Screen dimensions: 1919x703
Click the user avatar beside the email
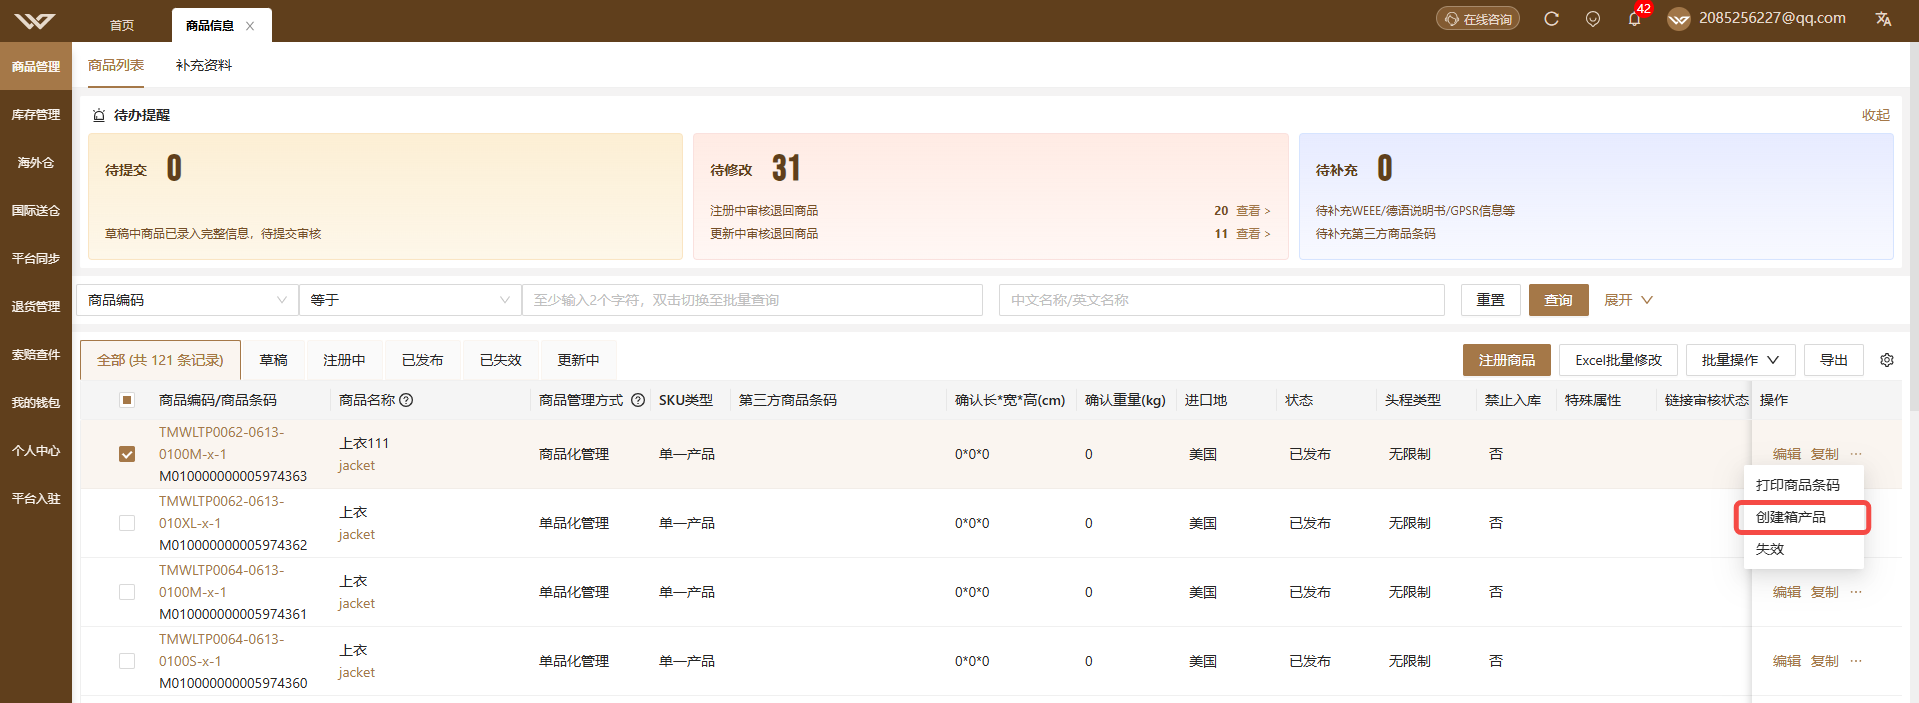coord(1679,19)
